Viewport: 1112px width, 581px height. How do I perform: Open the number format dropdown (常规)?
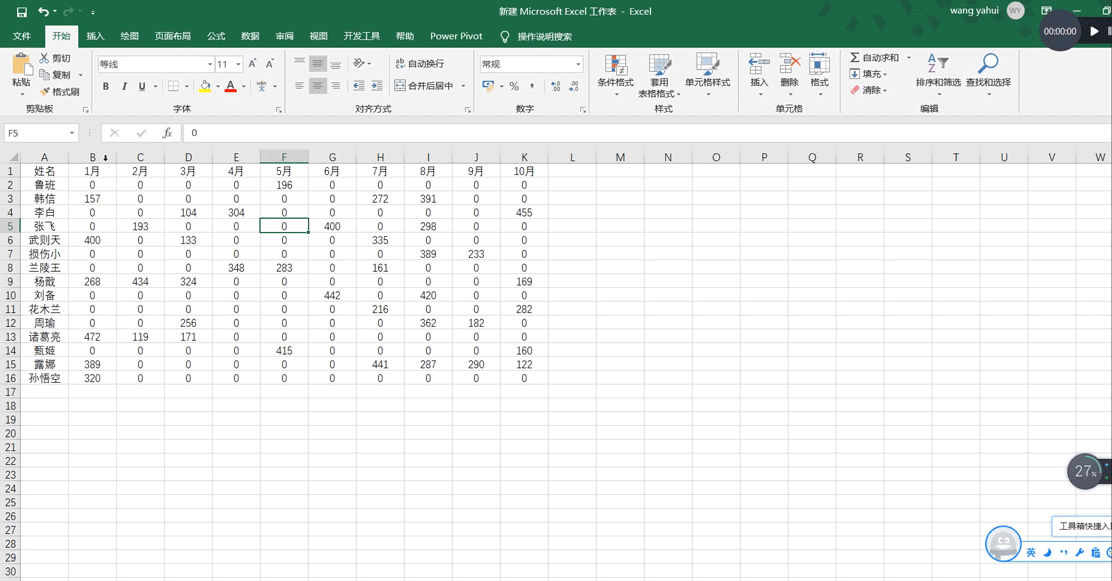[578, 64]
